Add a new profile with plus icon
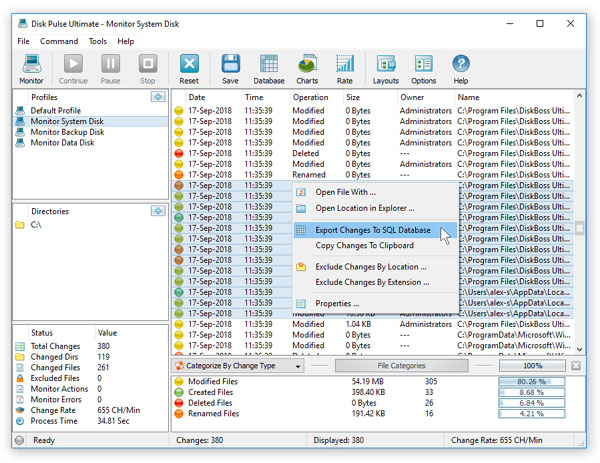 tap(158, 97)
